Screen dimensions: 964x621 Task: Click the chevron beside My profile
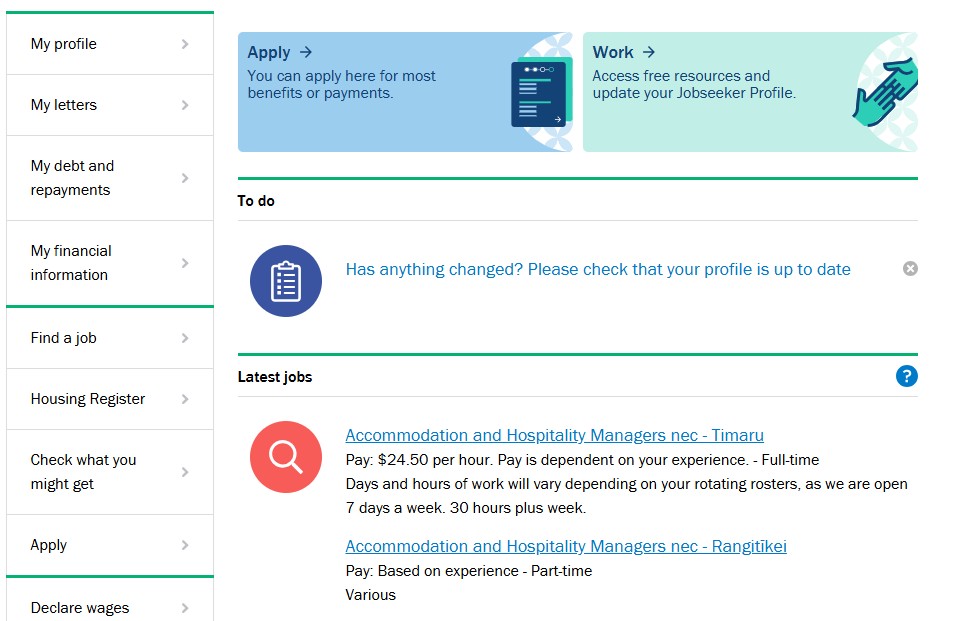[x=185, y=44]
